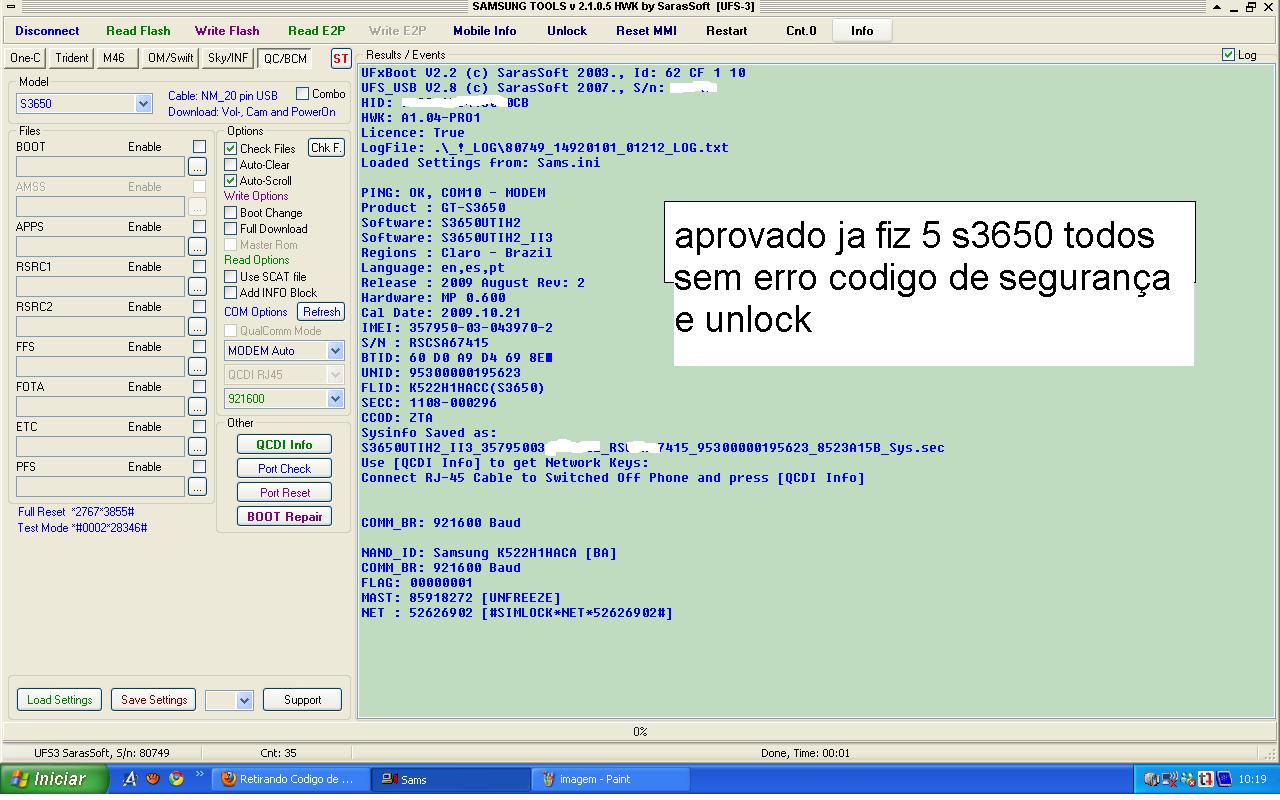Click the quick launch 'A' icon
The width and height of the screenshot is (1280, 800).
point(130,778)
